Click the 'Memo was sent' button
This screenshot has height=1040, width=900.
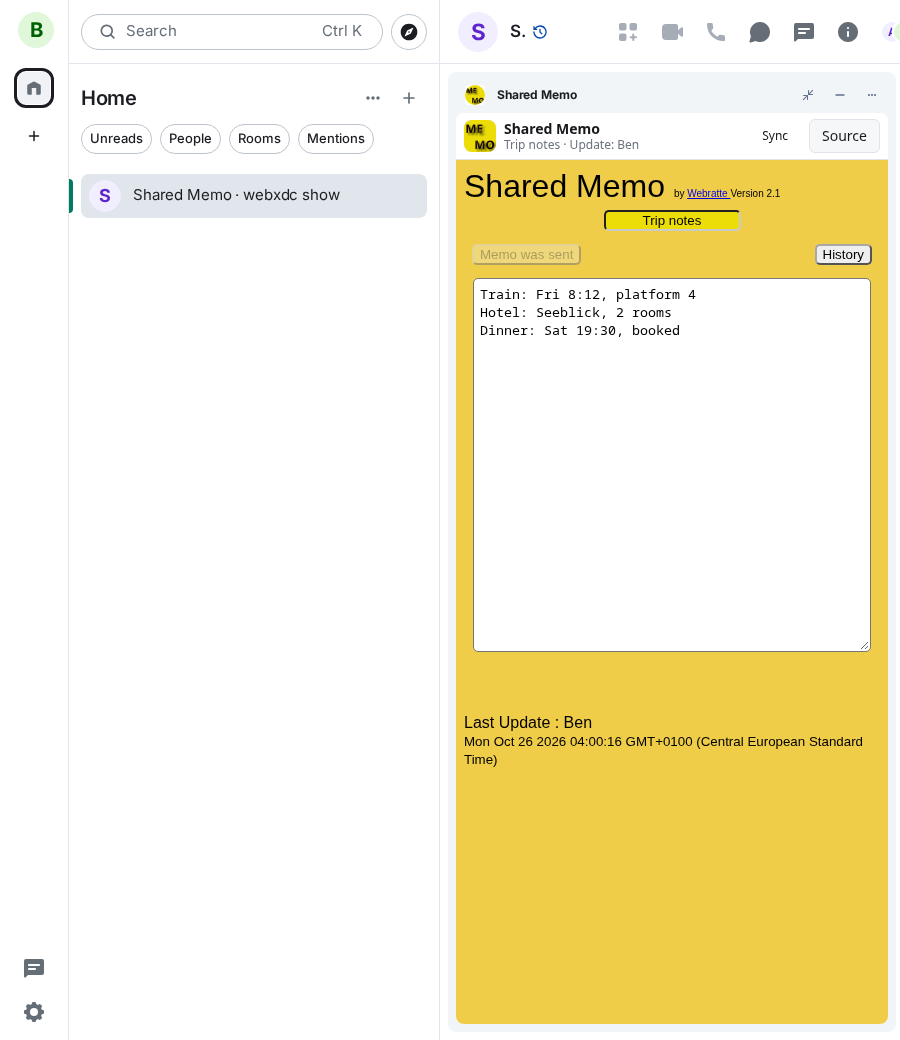(x=527, y=255)
